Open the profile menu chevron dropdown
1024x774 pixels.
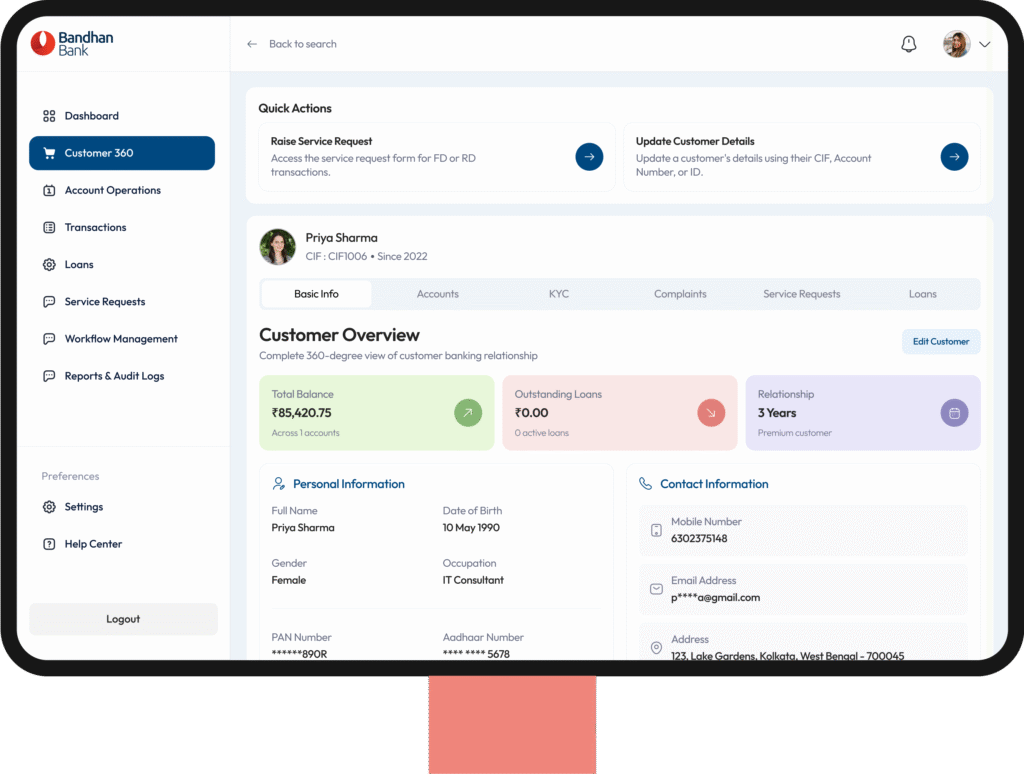[x=985, y=44]
